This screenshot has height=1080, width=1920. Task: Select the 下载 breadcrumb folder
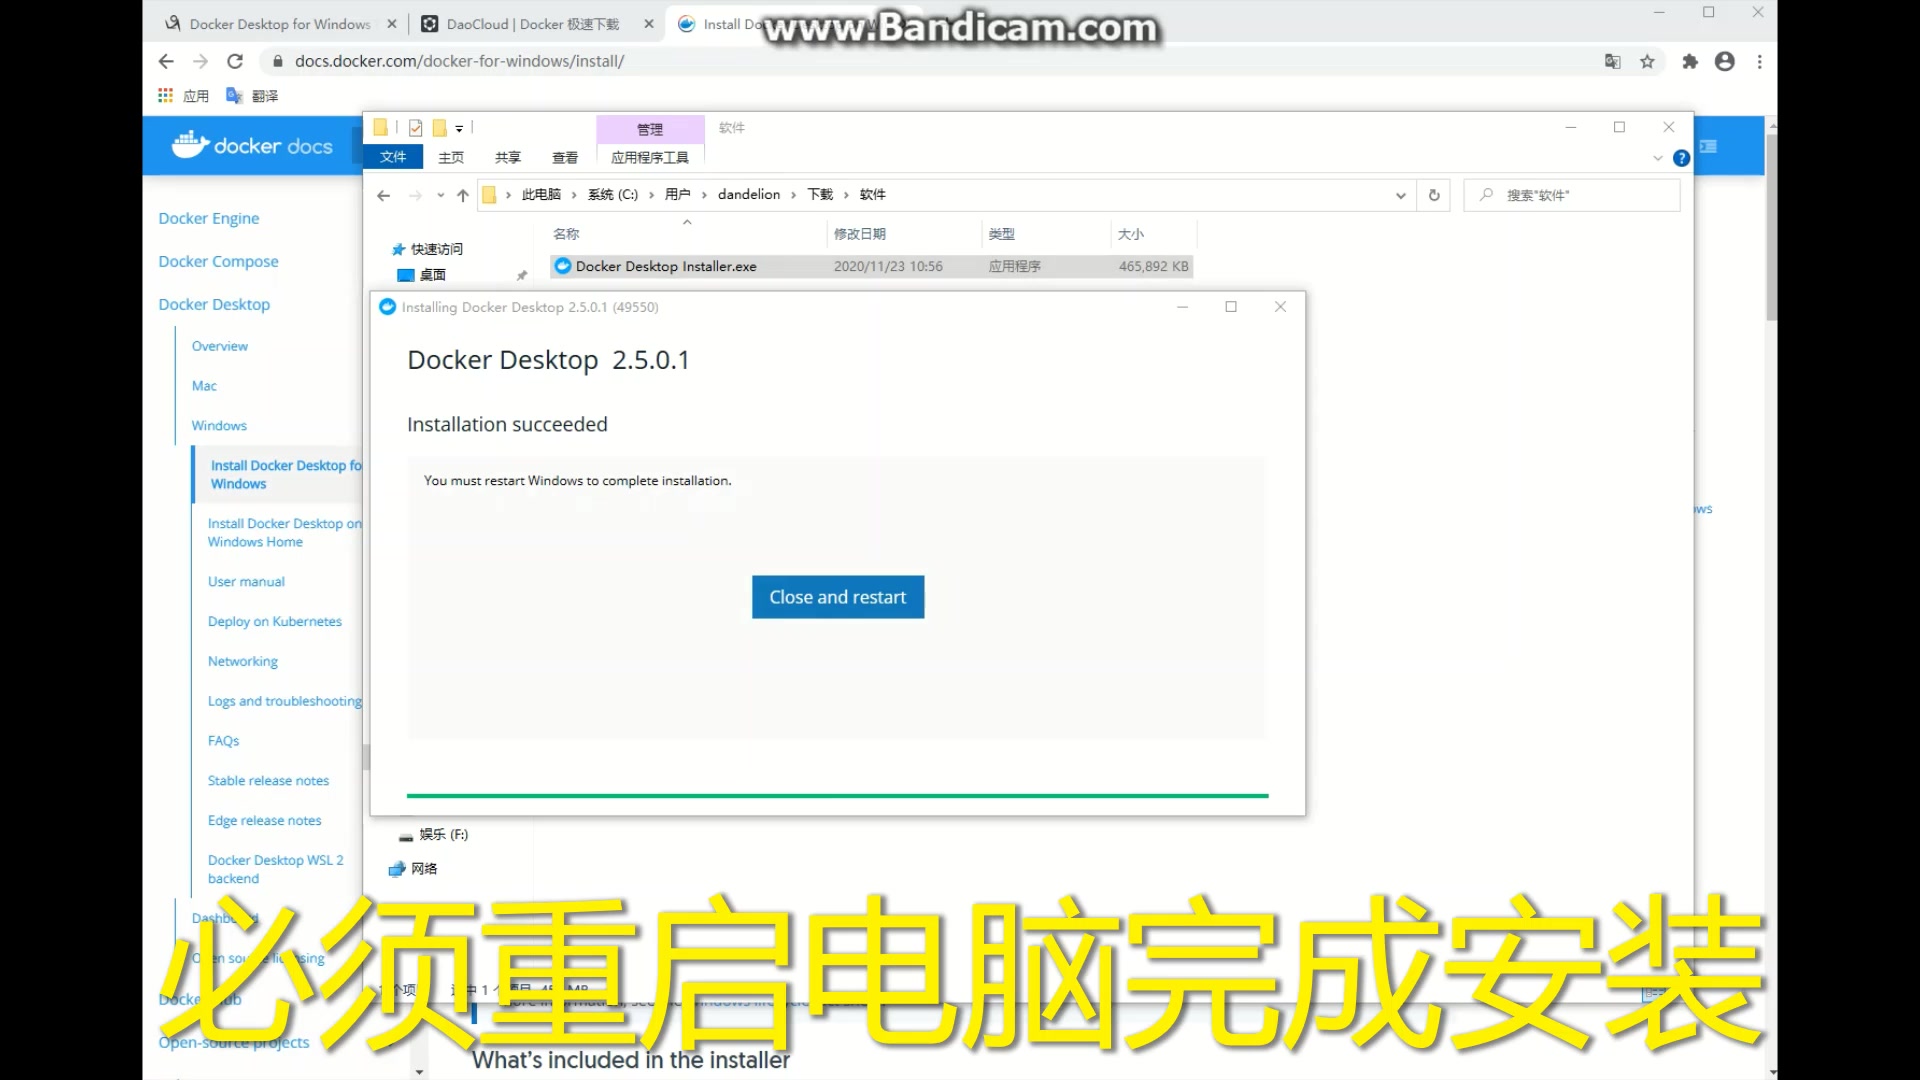[820, 194]
